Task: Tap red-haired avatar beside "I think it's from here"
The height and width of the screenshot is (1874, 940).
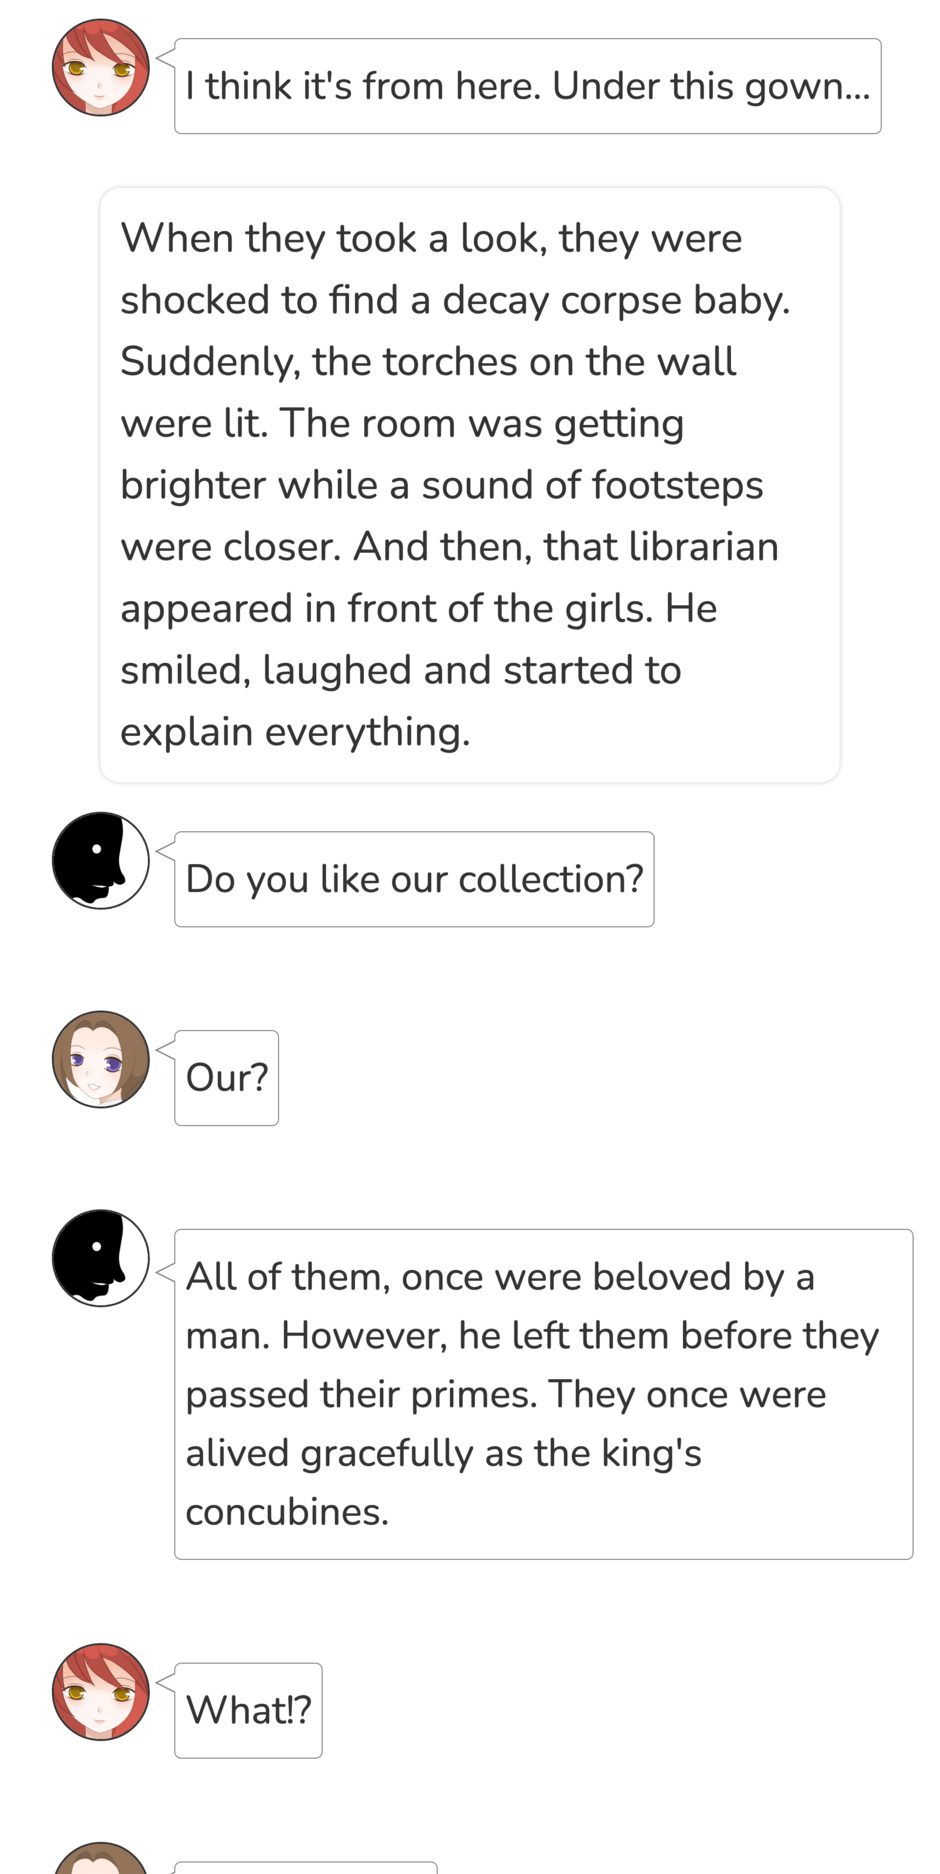Action: 100,67
